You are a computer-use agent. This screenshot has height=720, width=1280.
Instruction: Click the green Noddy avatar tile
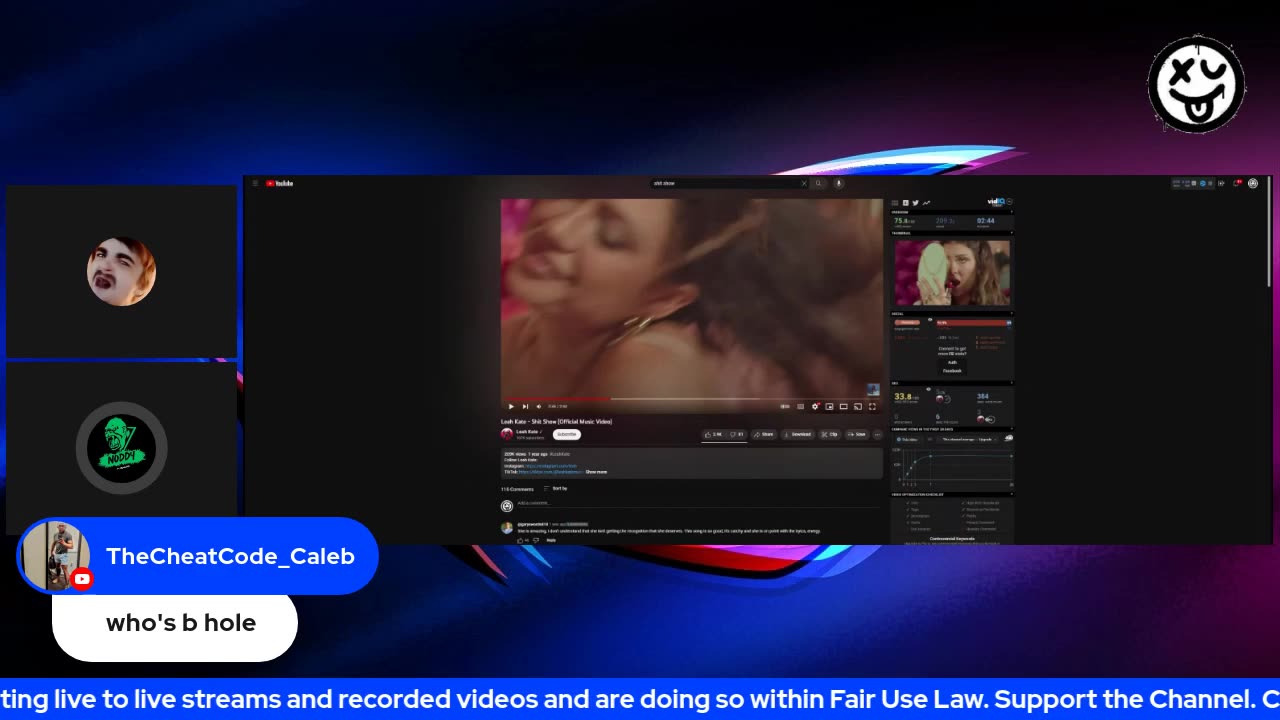[122, 448]
